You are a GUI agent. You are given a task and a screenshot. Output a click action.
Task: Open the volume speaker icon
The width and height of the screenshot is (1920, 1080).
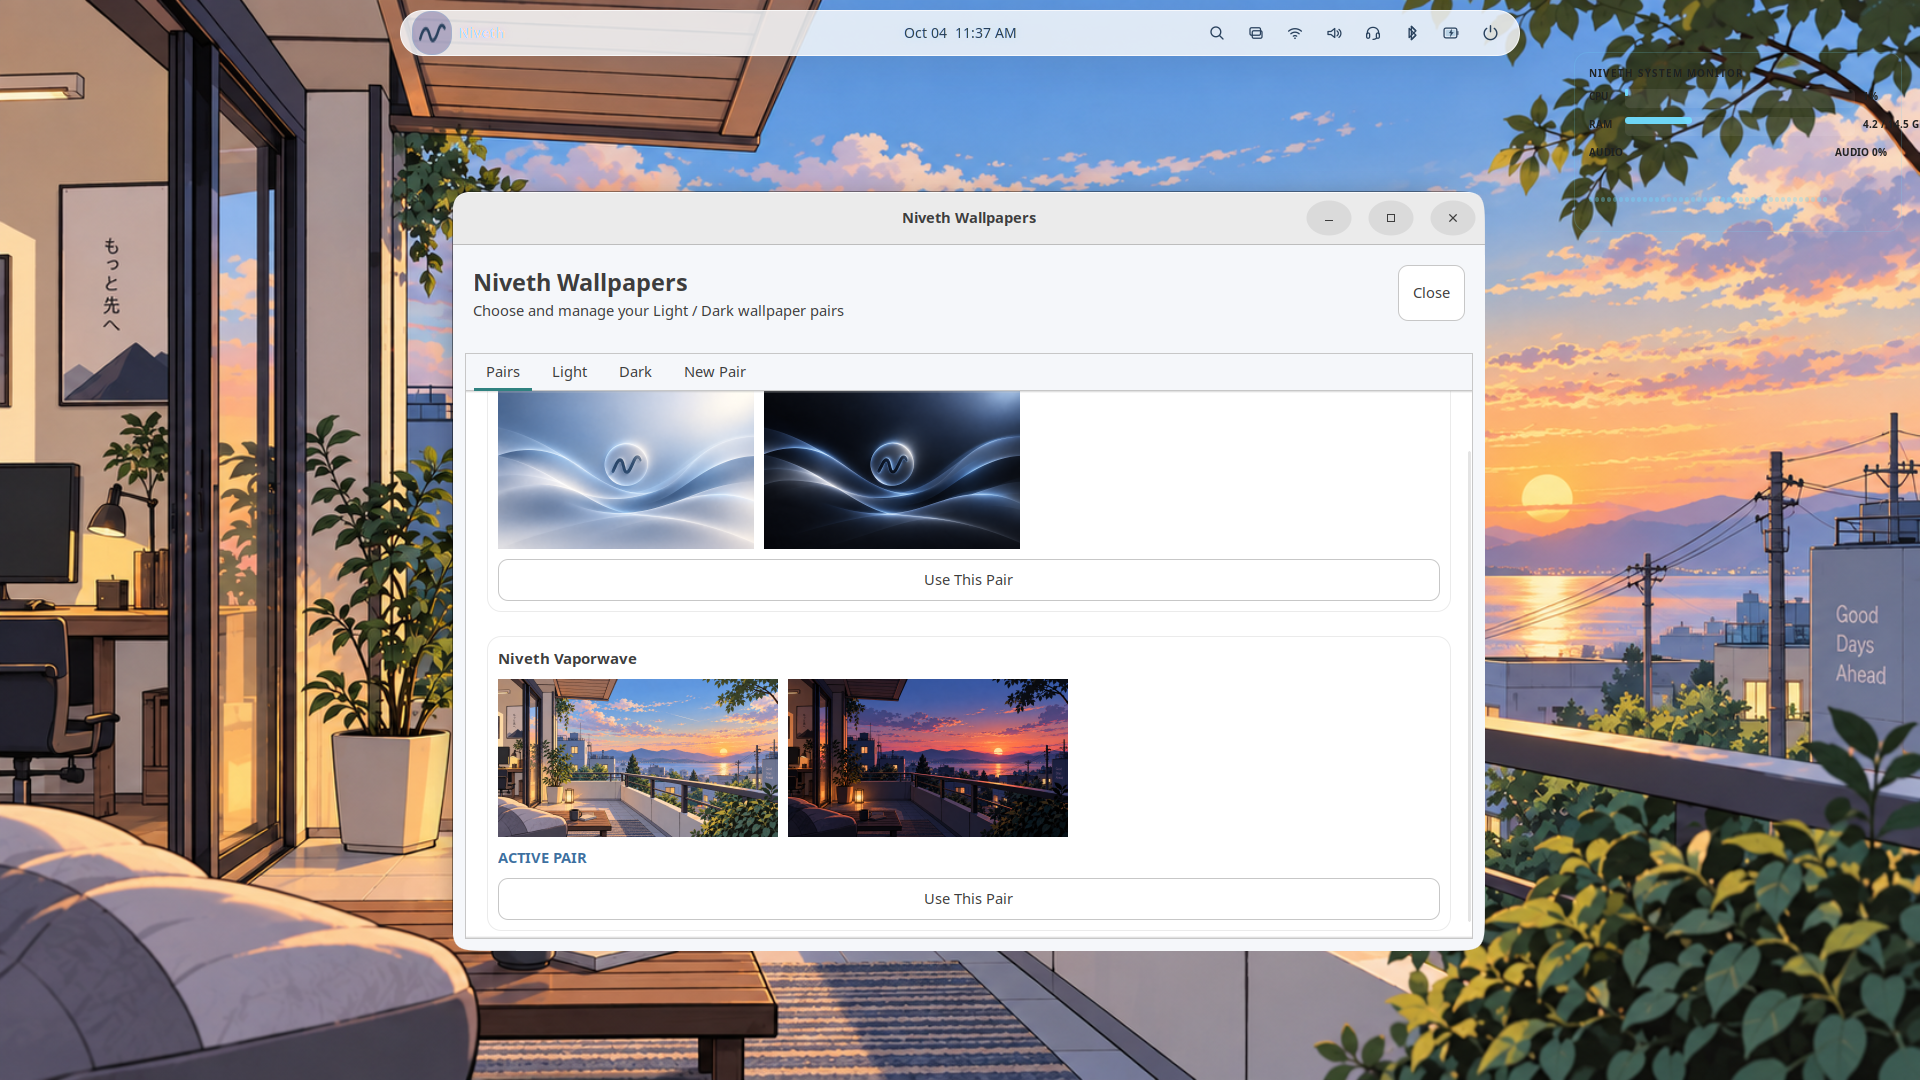coord(1334,33)
